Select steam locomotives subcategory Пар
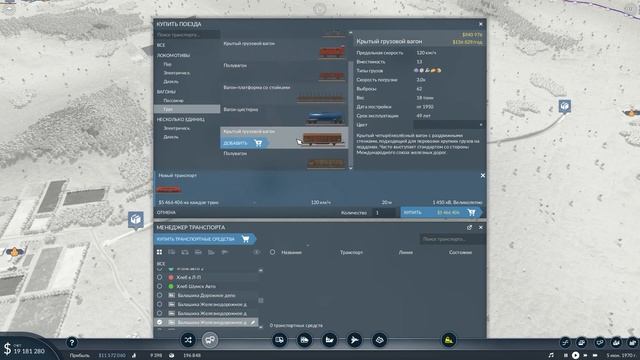This screenshot has height=360, width=640. pos(168,64)
